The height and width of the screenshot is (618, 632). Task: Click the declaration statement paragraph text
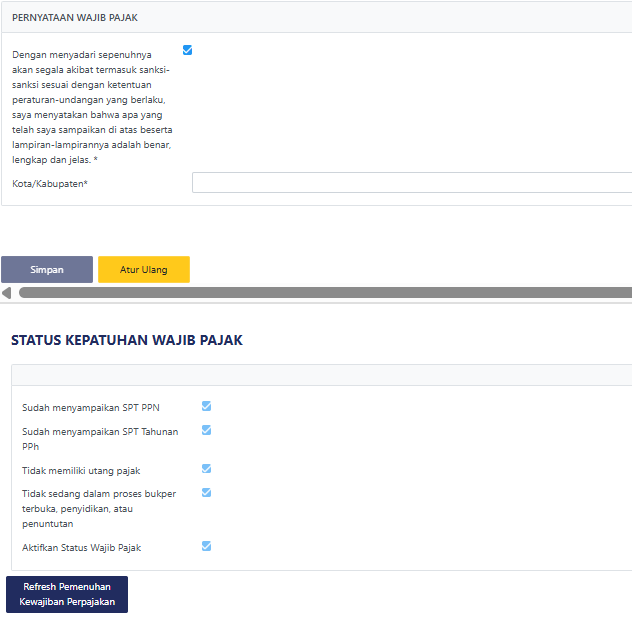91,107
